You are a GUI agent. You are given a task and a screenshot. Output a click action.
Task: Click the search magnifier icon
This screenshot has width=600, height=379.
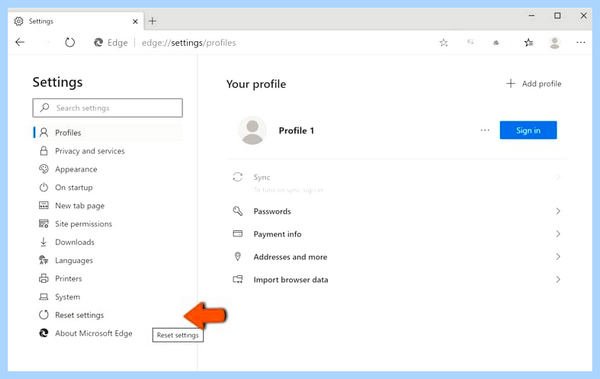[x=44, y=108]
